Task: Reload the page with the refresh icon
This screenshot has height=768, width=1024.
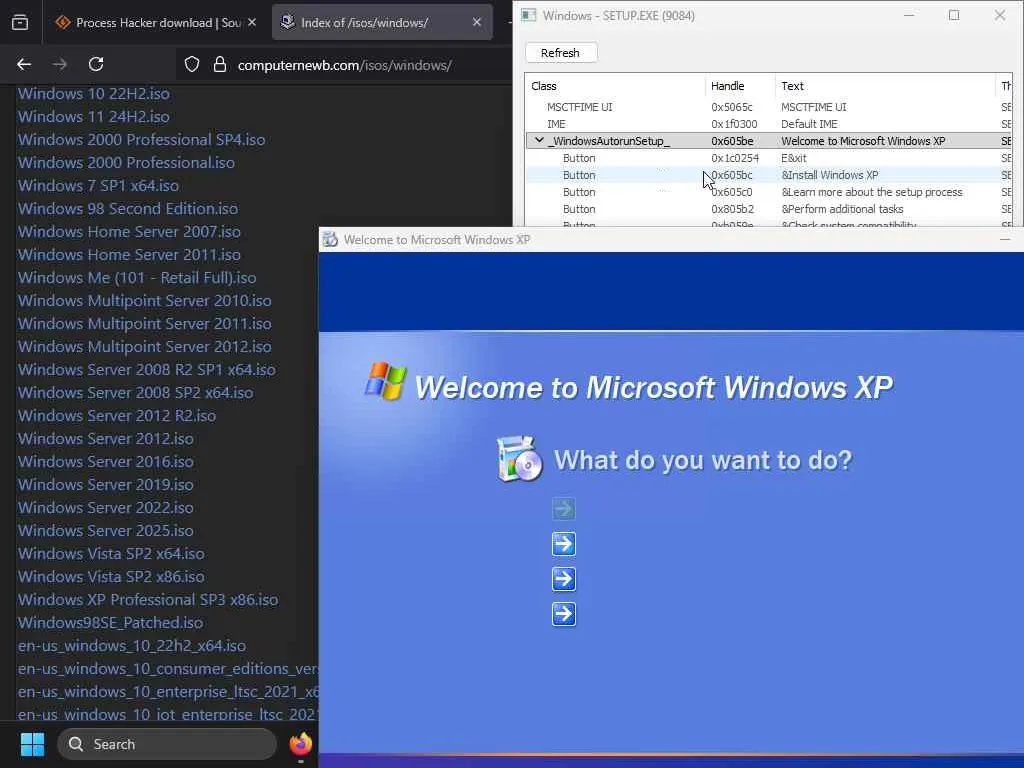Action: (96, 64)
